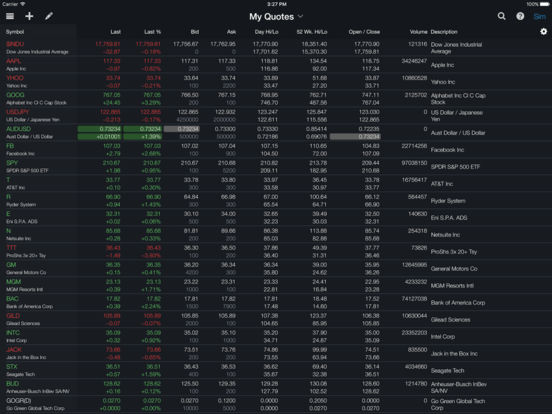The image size is (552, 414).
Task: Tap Facebook Inc description
Action: (447, 150)
